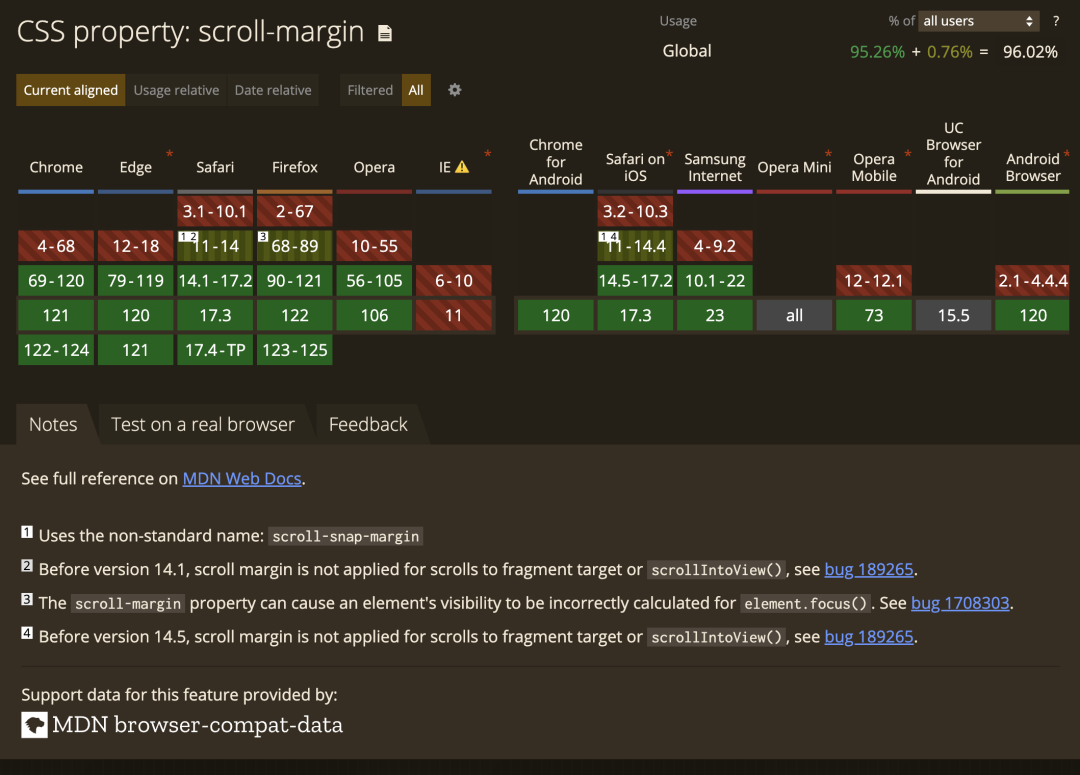This screenshot has width=1080, height=775.
Task: Click Edge versions 79-119 cell
Action: click(x=136, y=280)
